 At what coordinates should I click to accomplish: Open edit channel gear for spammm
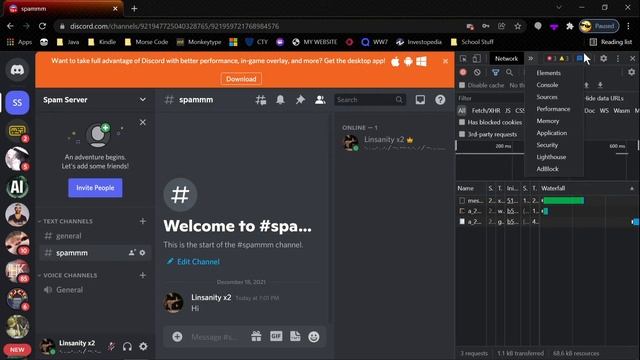142,253
